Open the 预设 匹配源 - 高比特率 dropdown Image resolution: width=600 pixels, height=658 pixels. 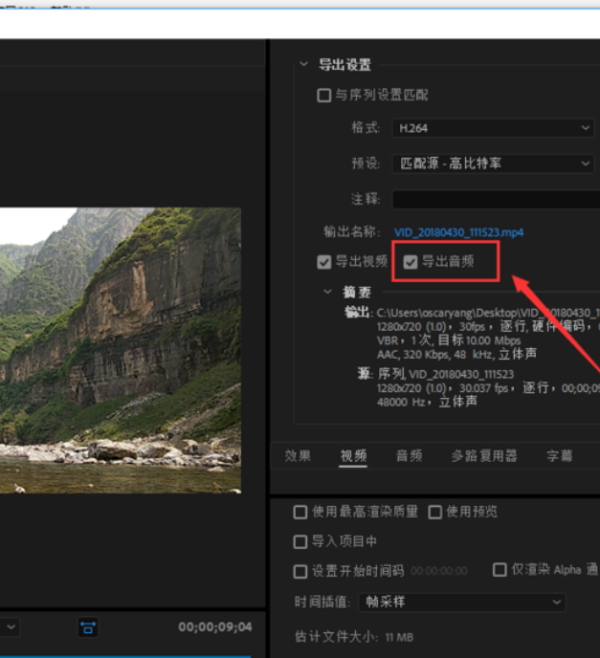[493, 163]
